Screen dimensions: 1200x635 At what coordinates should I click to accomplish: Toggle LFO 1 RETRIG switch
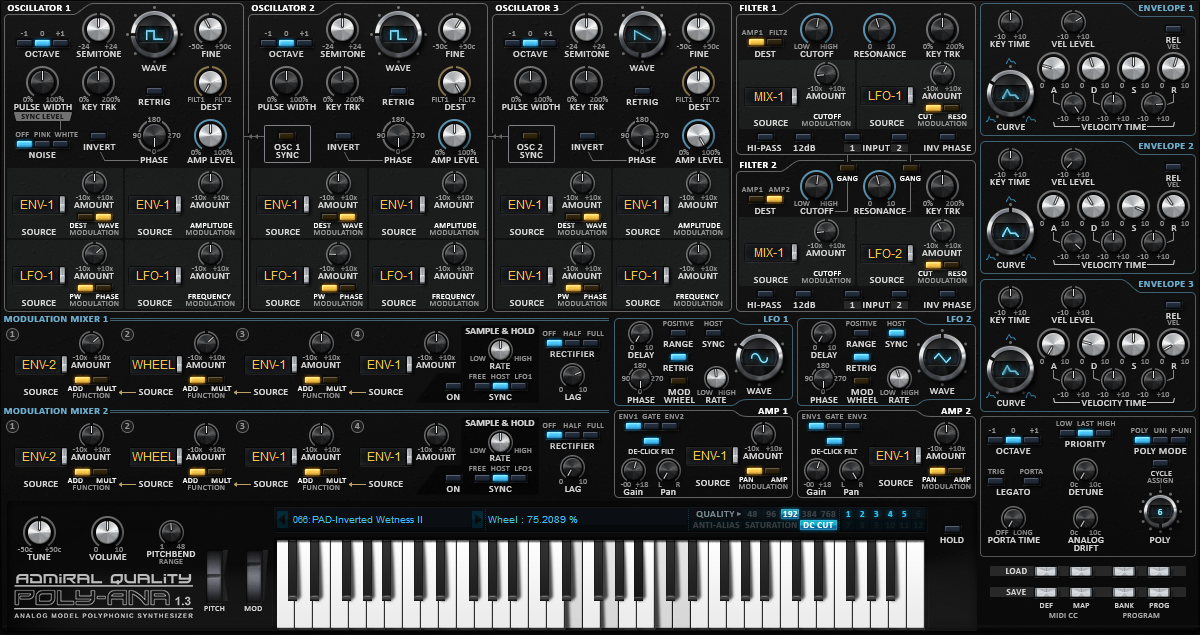pos(676,356)
